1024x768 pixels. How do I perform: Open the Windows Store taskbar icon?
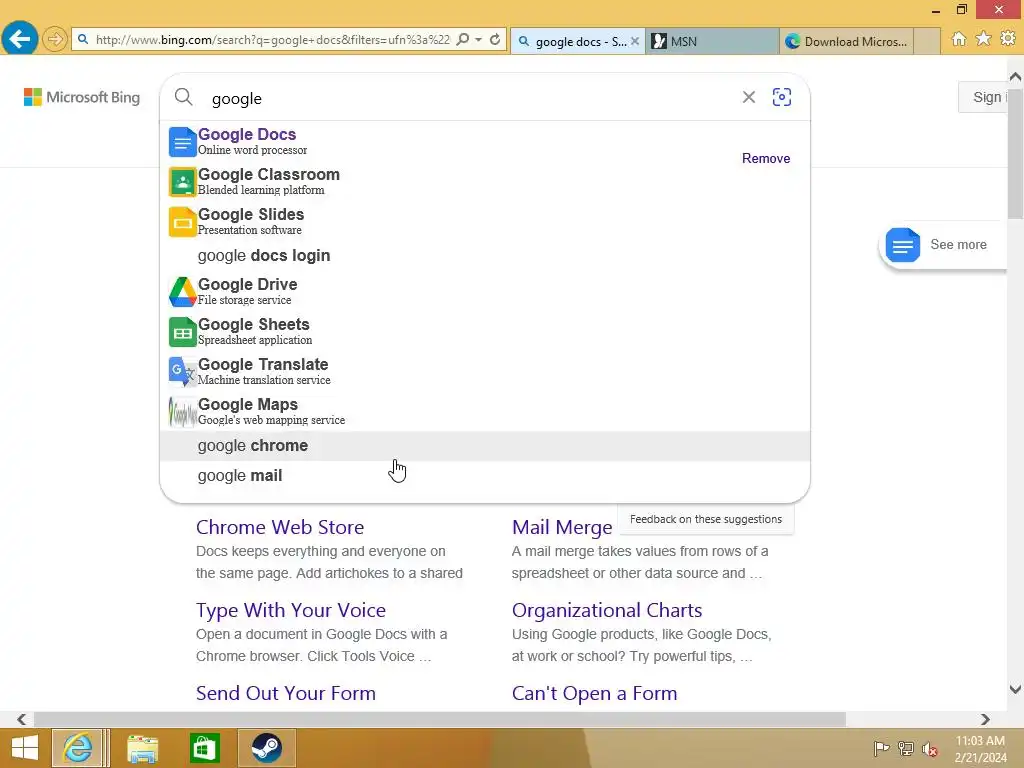204,748
